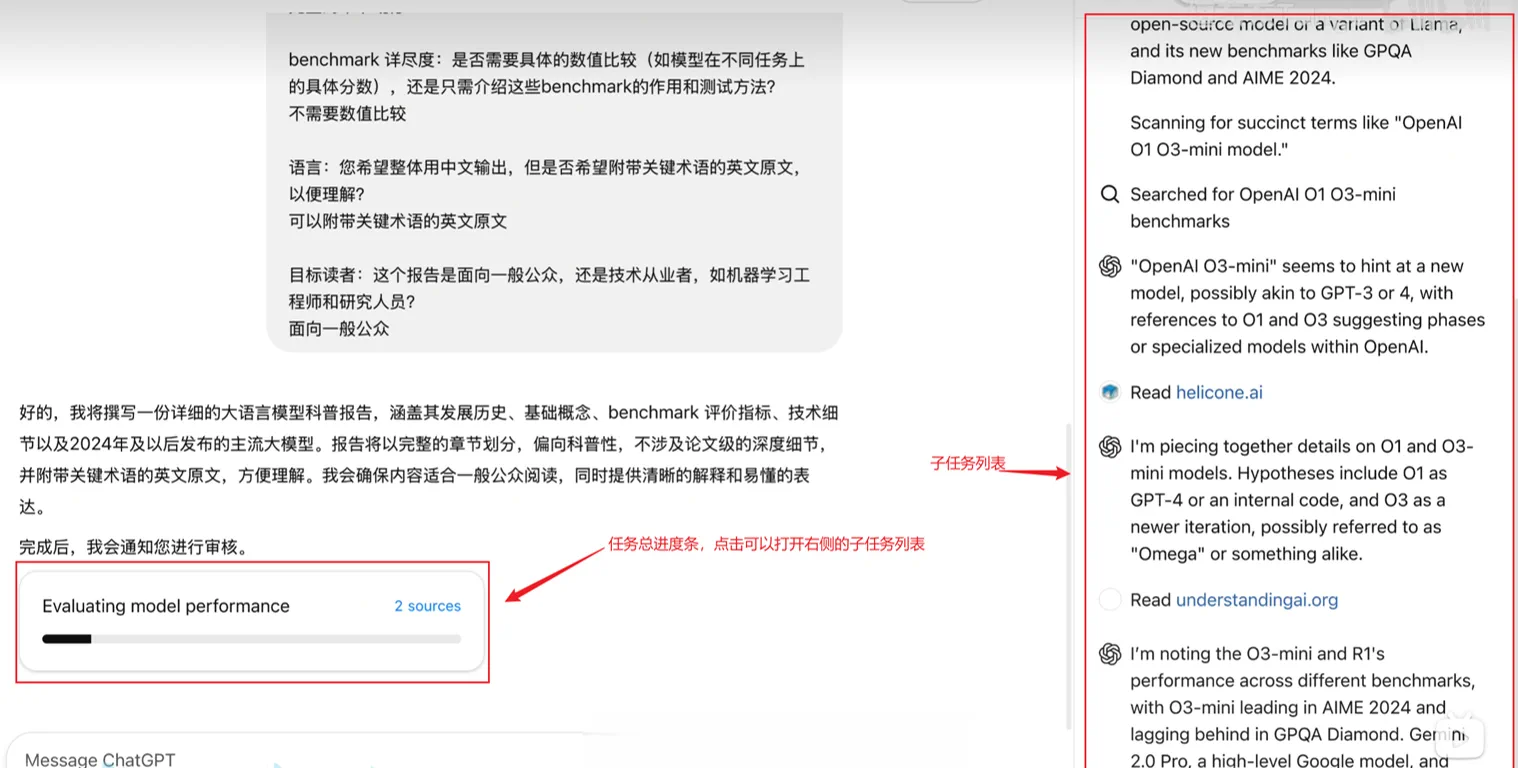This screenshot has height=768, width=1518.
Task: Click the text 'I'm piecing together details on O1'
Action: [1283, 447]
